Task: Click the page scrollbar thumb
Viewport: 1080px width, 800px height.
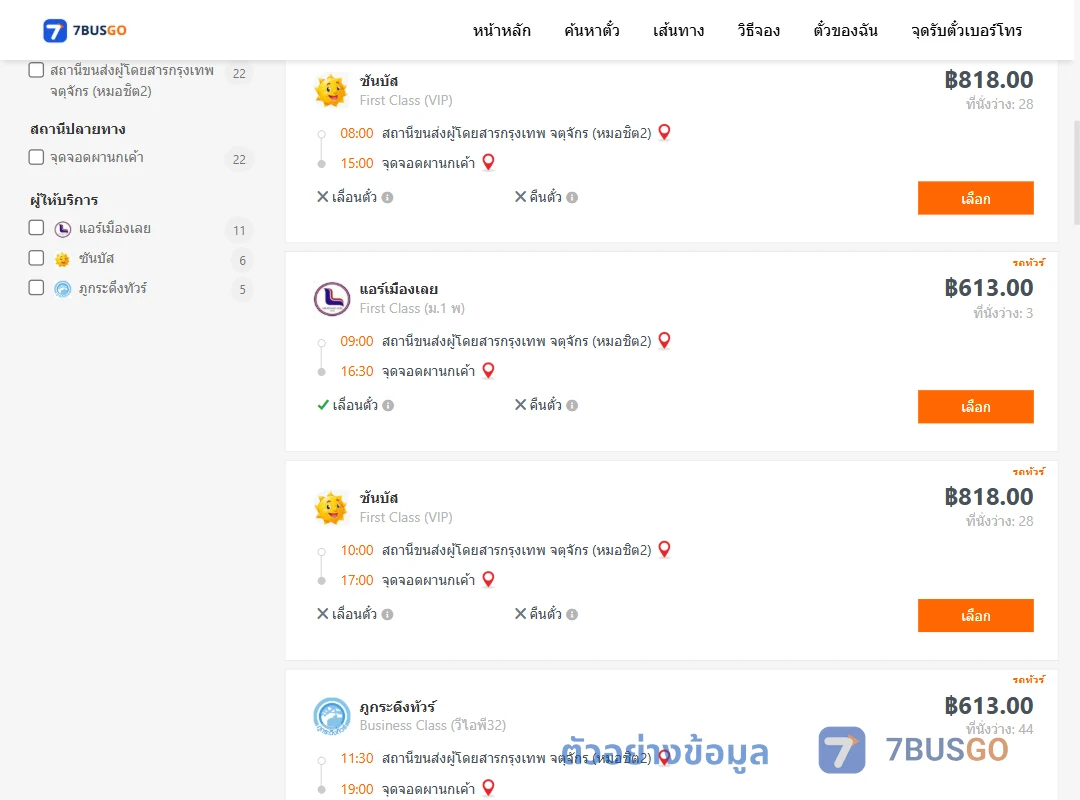Action: [x=1077, y=172]
